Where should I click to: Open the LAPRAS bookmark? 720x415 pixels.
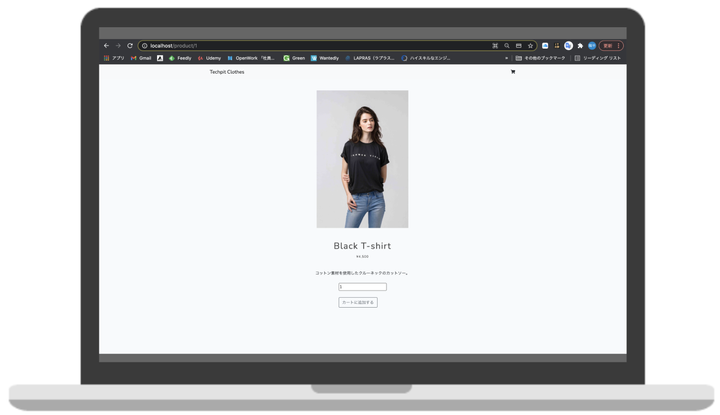point(370,58)
